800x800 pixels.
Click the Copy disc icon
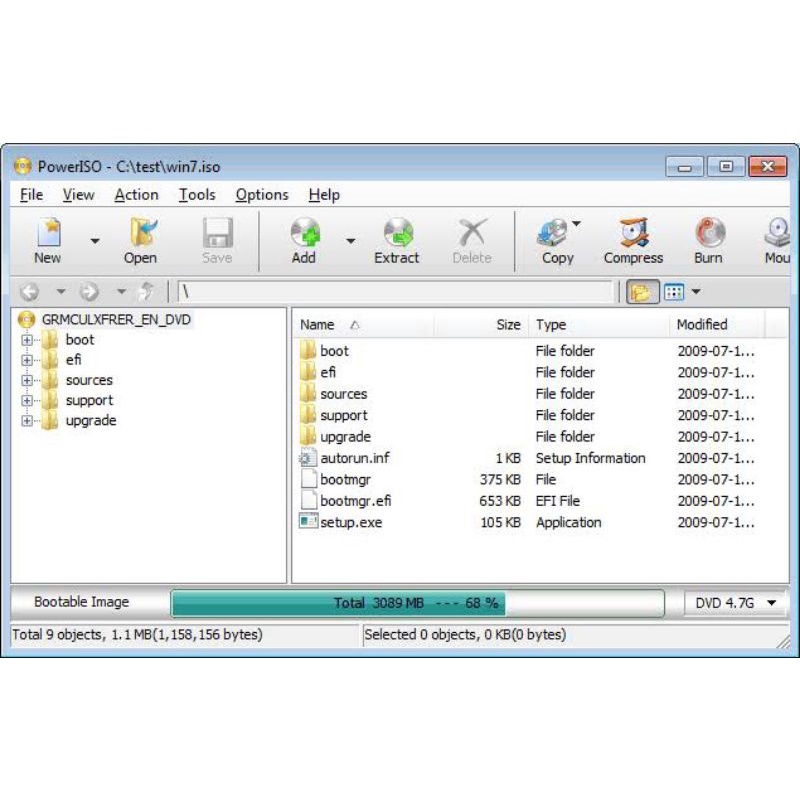pyautogui.click(x=553, y=233)
